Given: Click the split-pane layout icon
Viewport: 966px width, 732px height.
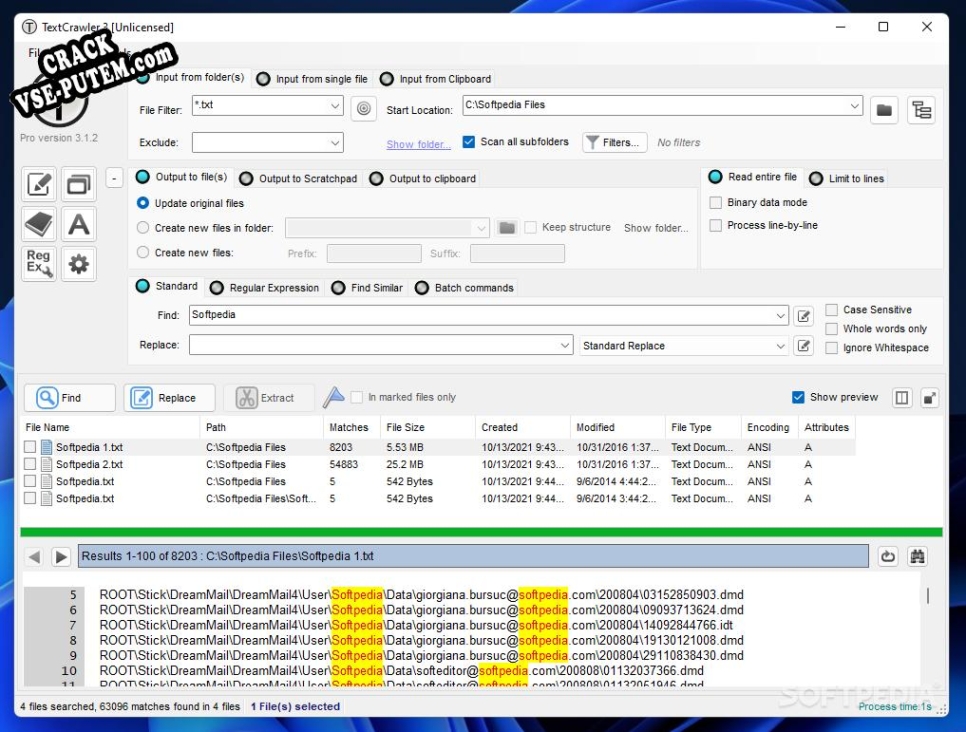Looking at the screenshot, I should point(901,397).
